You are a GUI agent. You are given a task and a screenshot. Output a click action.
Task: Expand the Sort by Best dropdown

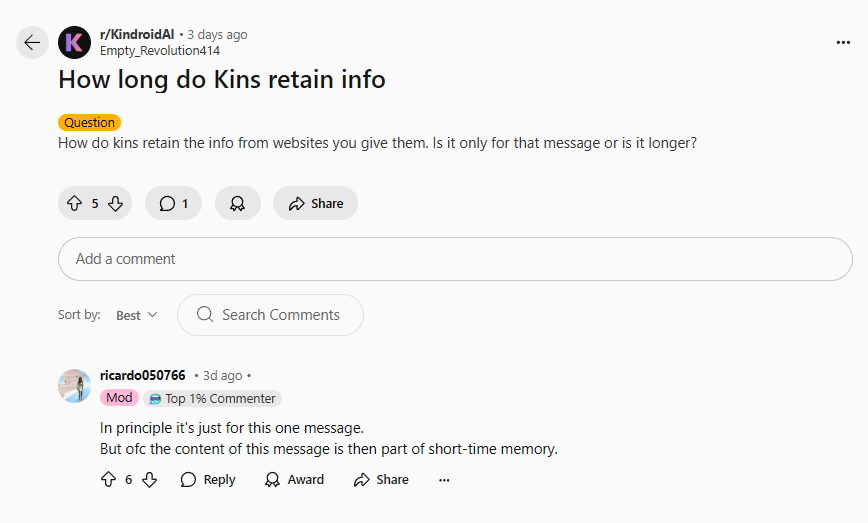pos(137,315)
